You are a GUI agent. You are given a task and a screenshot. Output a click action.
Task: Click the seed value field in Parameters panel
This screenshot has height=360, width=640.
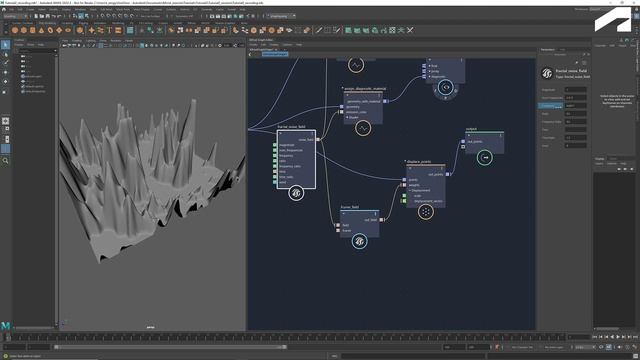pos(576,145)
